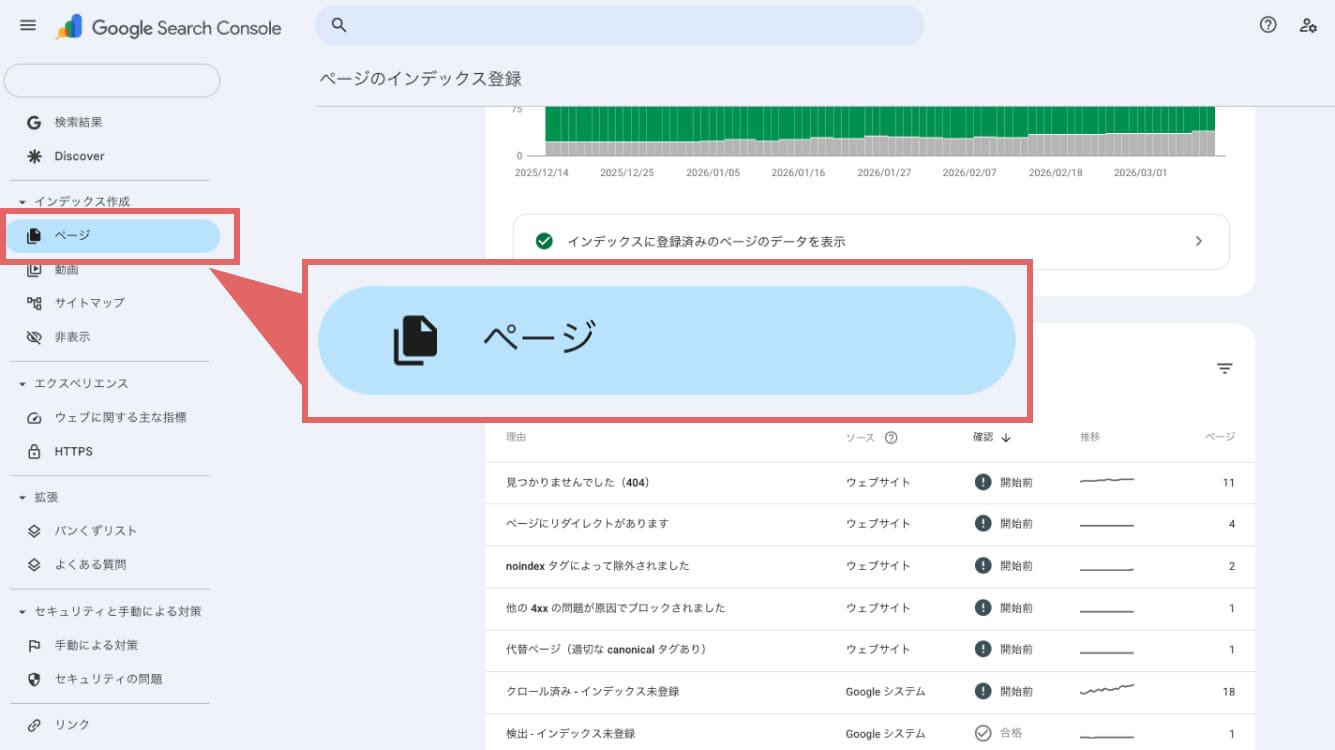Click the HTTPS lock icon

point(36,451)
